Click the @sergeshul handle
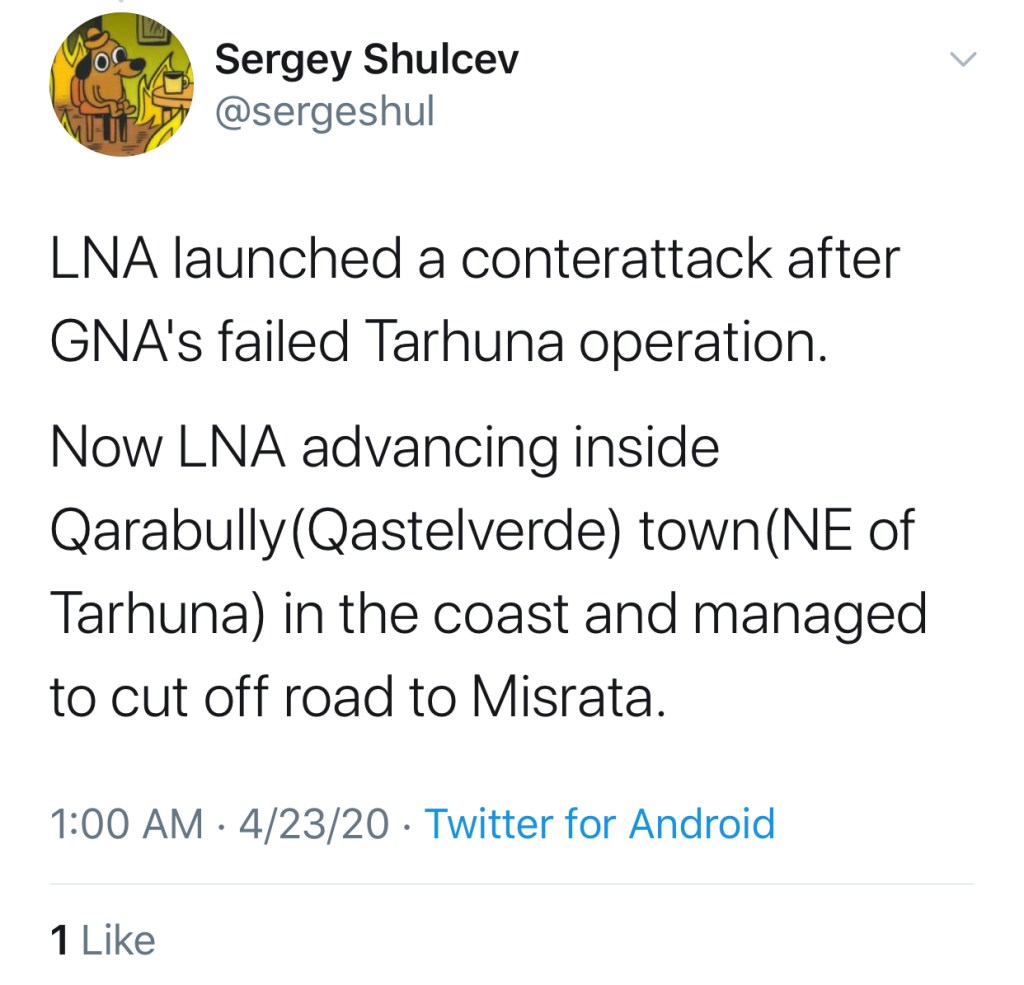The width and height of the screenshot is (1024, 985). pos(325,111)
